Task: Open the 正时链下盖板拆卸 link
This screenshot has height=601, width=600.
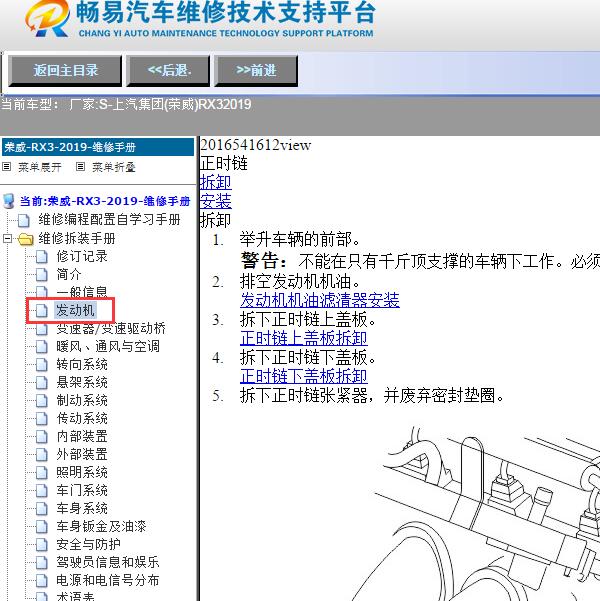Action: (x=304, y=376)
